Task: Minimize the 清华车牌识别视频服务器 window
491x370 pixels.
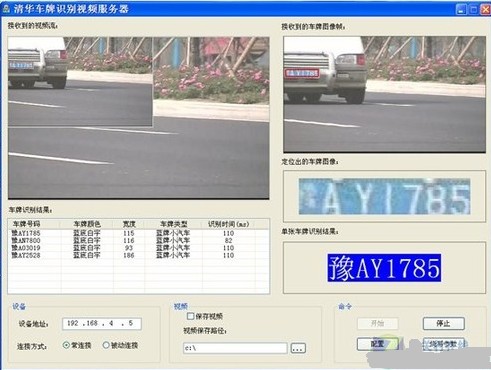Action: click(461, 9)
